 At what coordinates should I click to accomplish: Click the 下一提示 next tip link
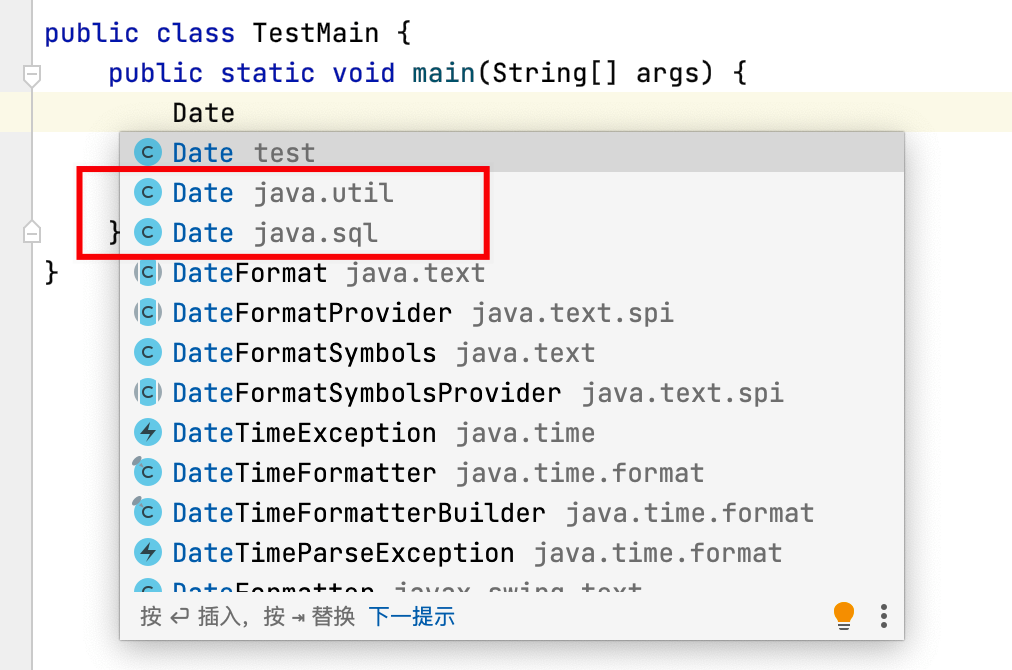(411, 616)
